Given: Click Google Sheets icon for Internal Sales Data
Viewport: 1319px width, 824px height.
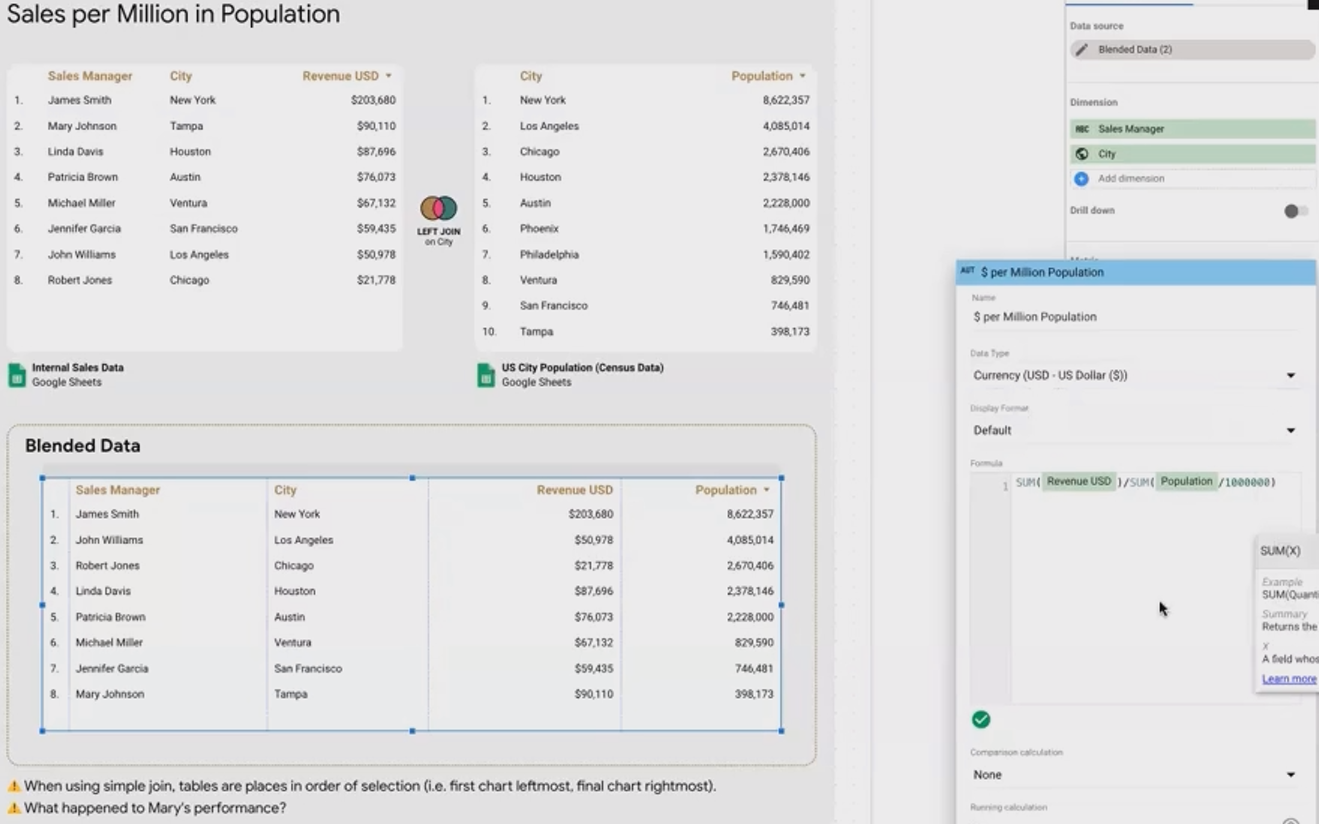Looking at the screenshot, I should [x=17, y=375].
